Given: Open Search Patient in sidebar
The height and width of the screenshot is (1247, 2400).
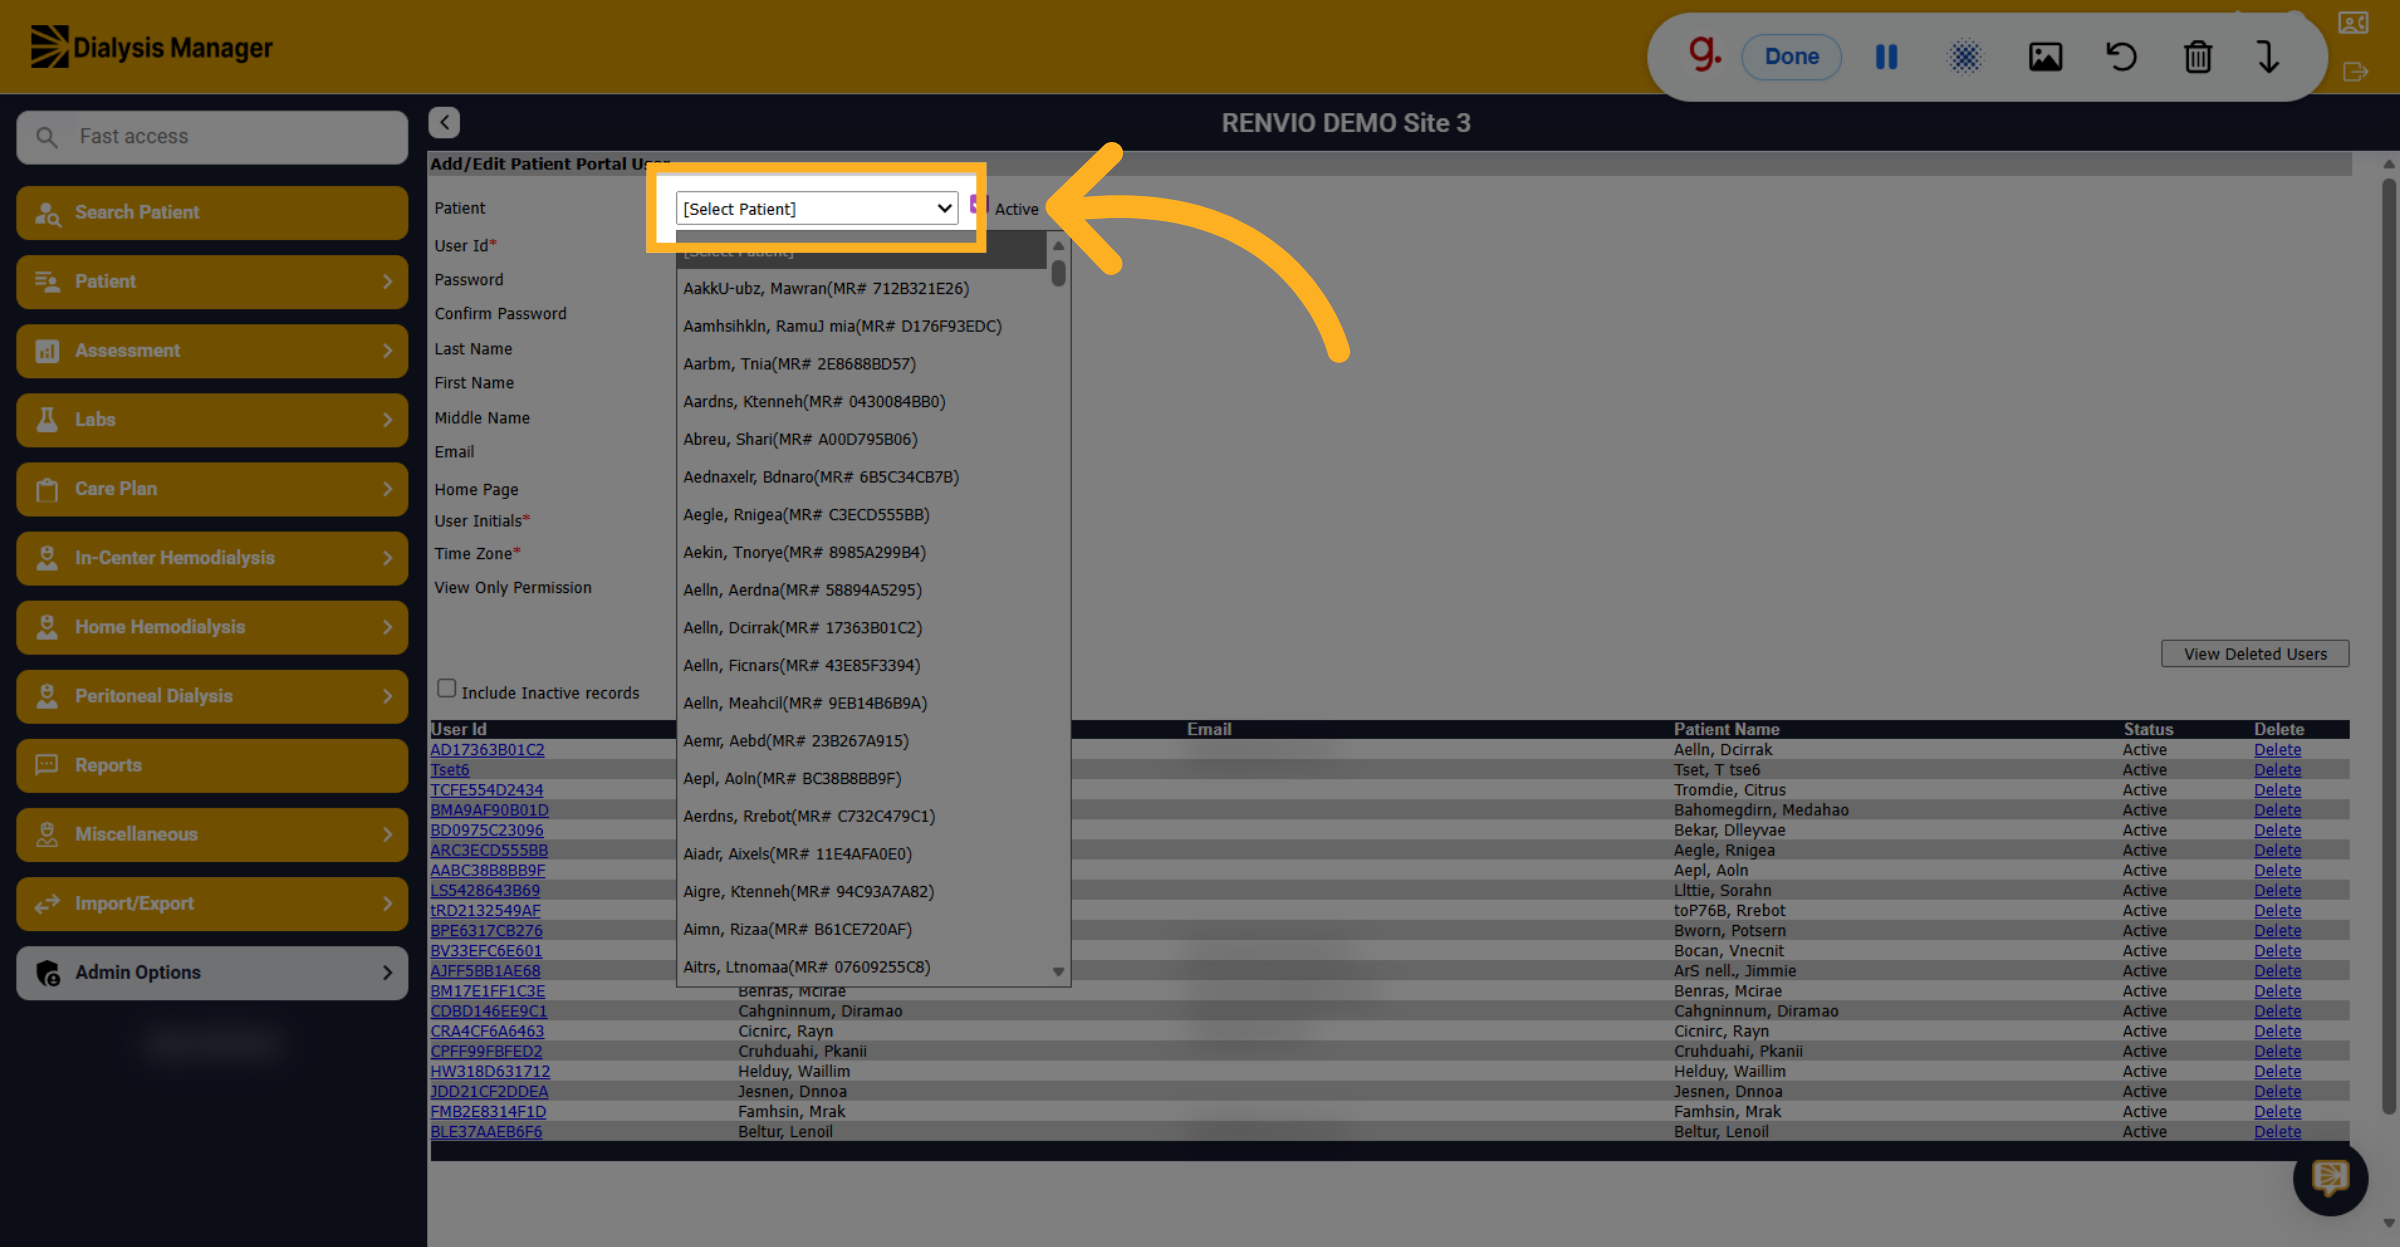Looking at the screenshot, I should pyautogui.click(x=212, y=212).
